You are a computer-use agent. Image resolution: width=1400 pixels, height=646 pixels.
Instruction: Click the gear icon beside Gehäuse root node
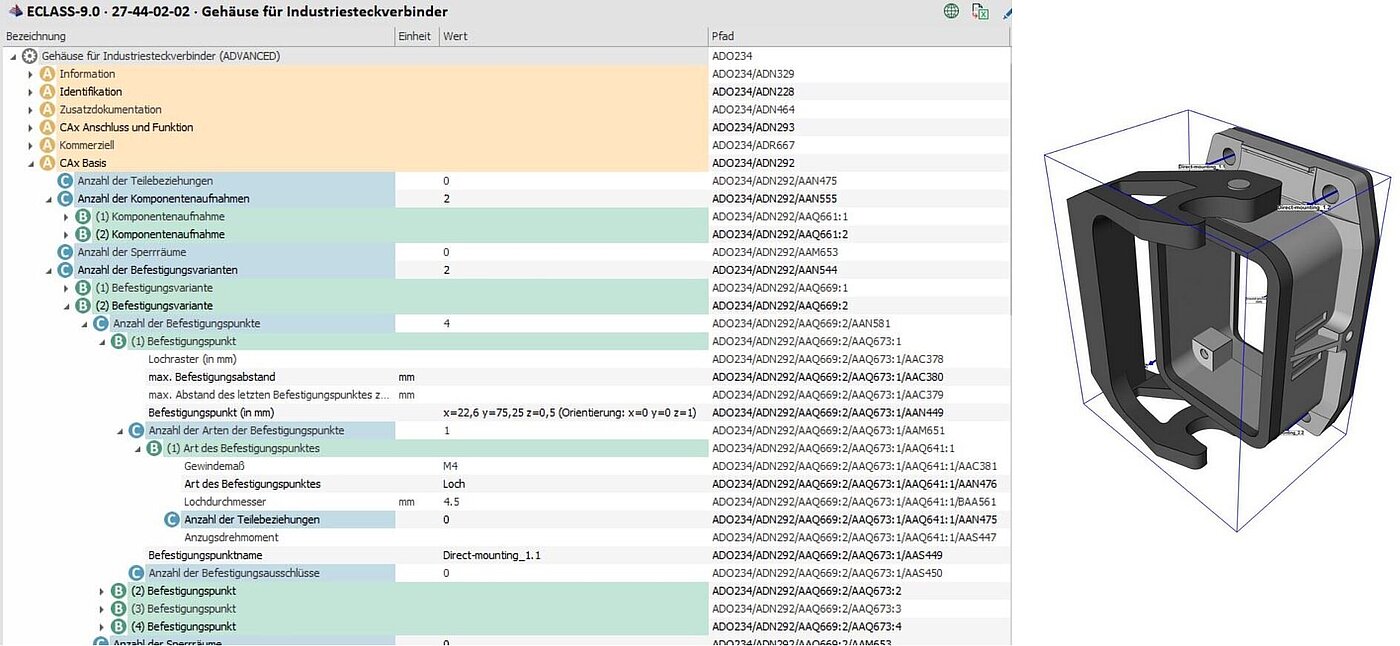coord(30,56)
